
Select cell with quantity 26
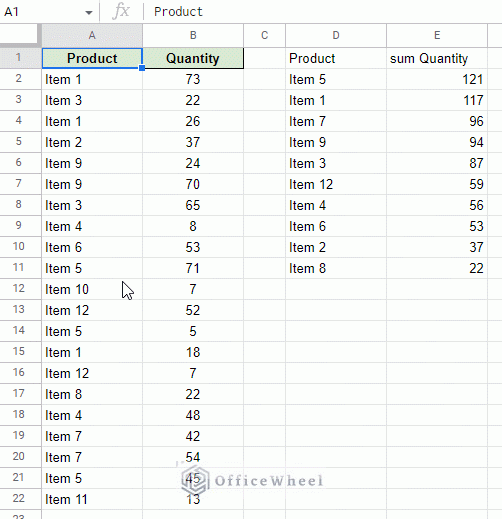[193, 121]
